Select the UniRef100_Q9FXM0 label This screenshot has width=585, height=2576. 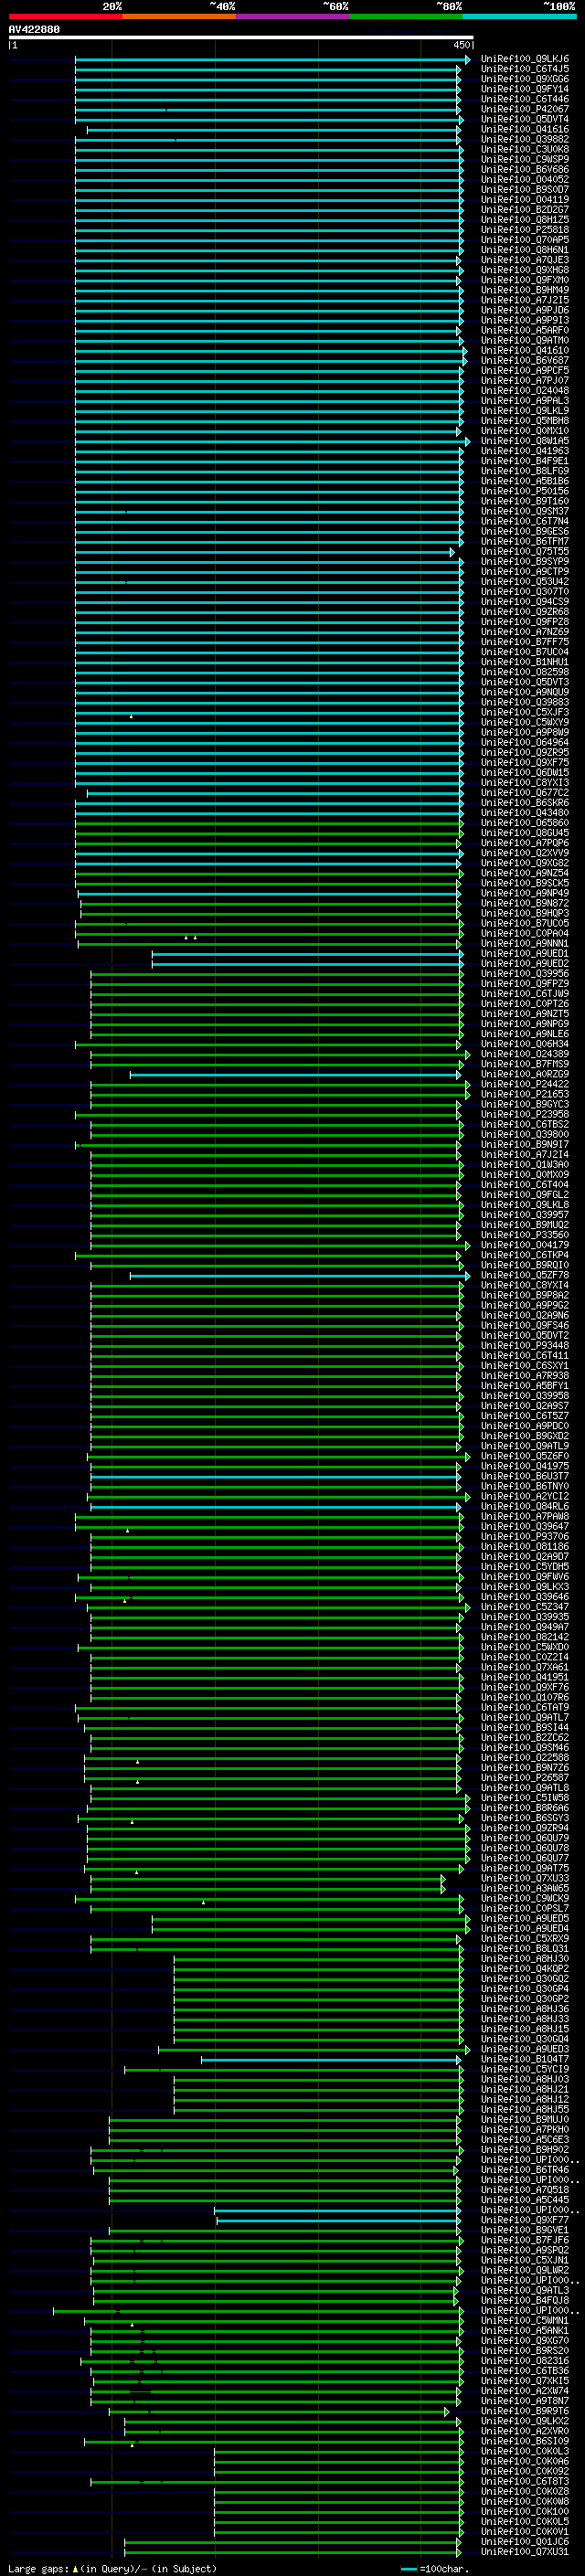[525, 280]
